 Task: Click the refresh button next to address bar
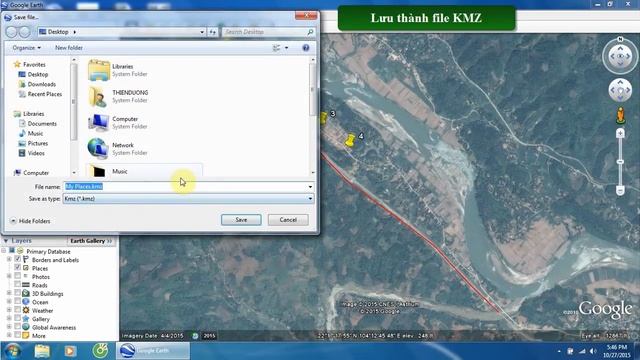point(213,32)
